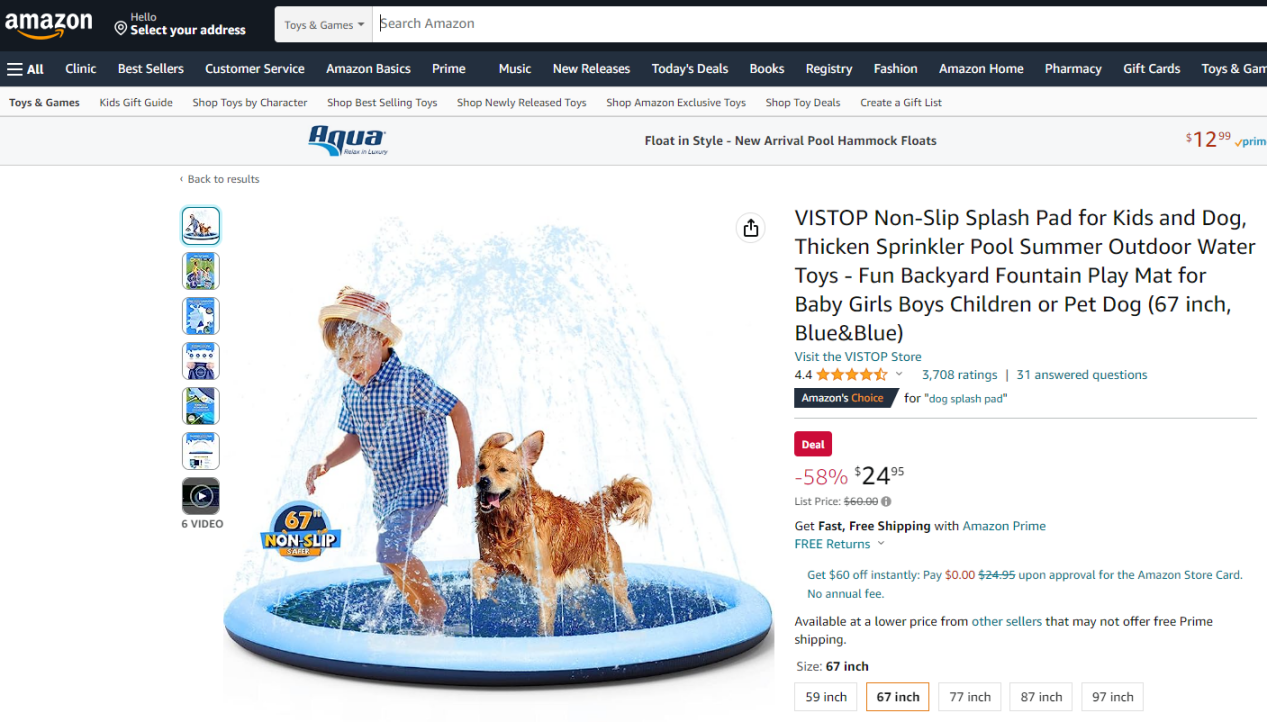Select the 59 inch size option
The height and width of the screenshot is (722, 1267).
click(826, 697)
